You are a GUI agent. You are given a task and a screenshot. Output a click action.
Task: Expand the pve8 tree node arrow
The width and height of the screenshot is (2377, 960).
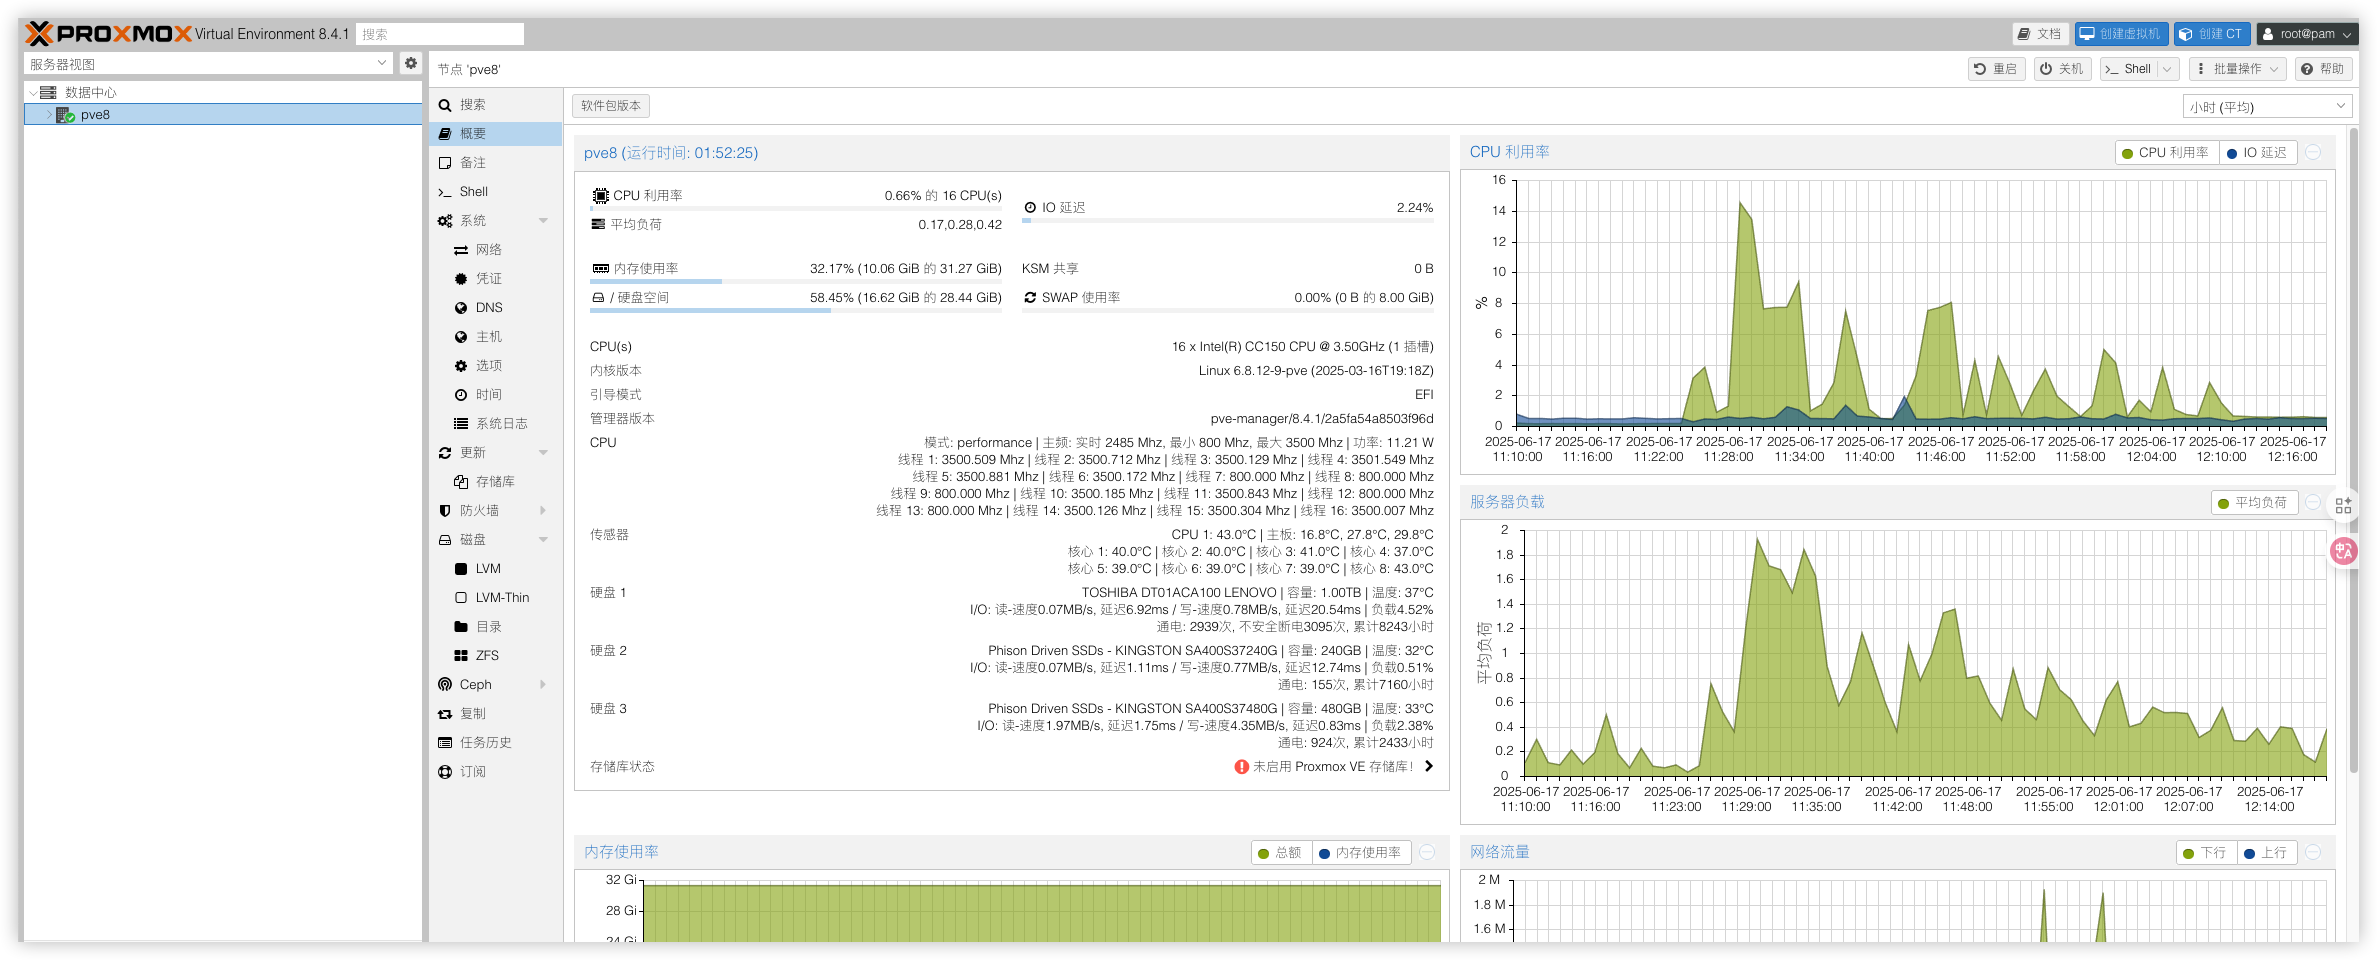tap(49, 115)
